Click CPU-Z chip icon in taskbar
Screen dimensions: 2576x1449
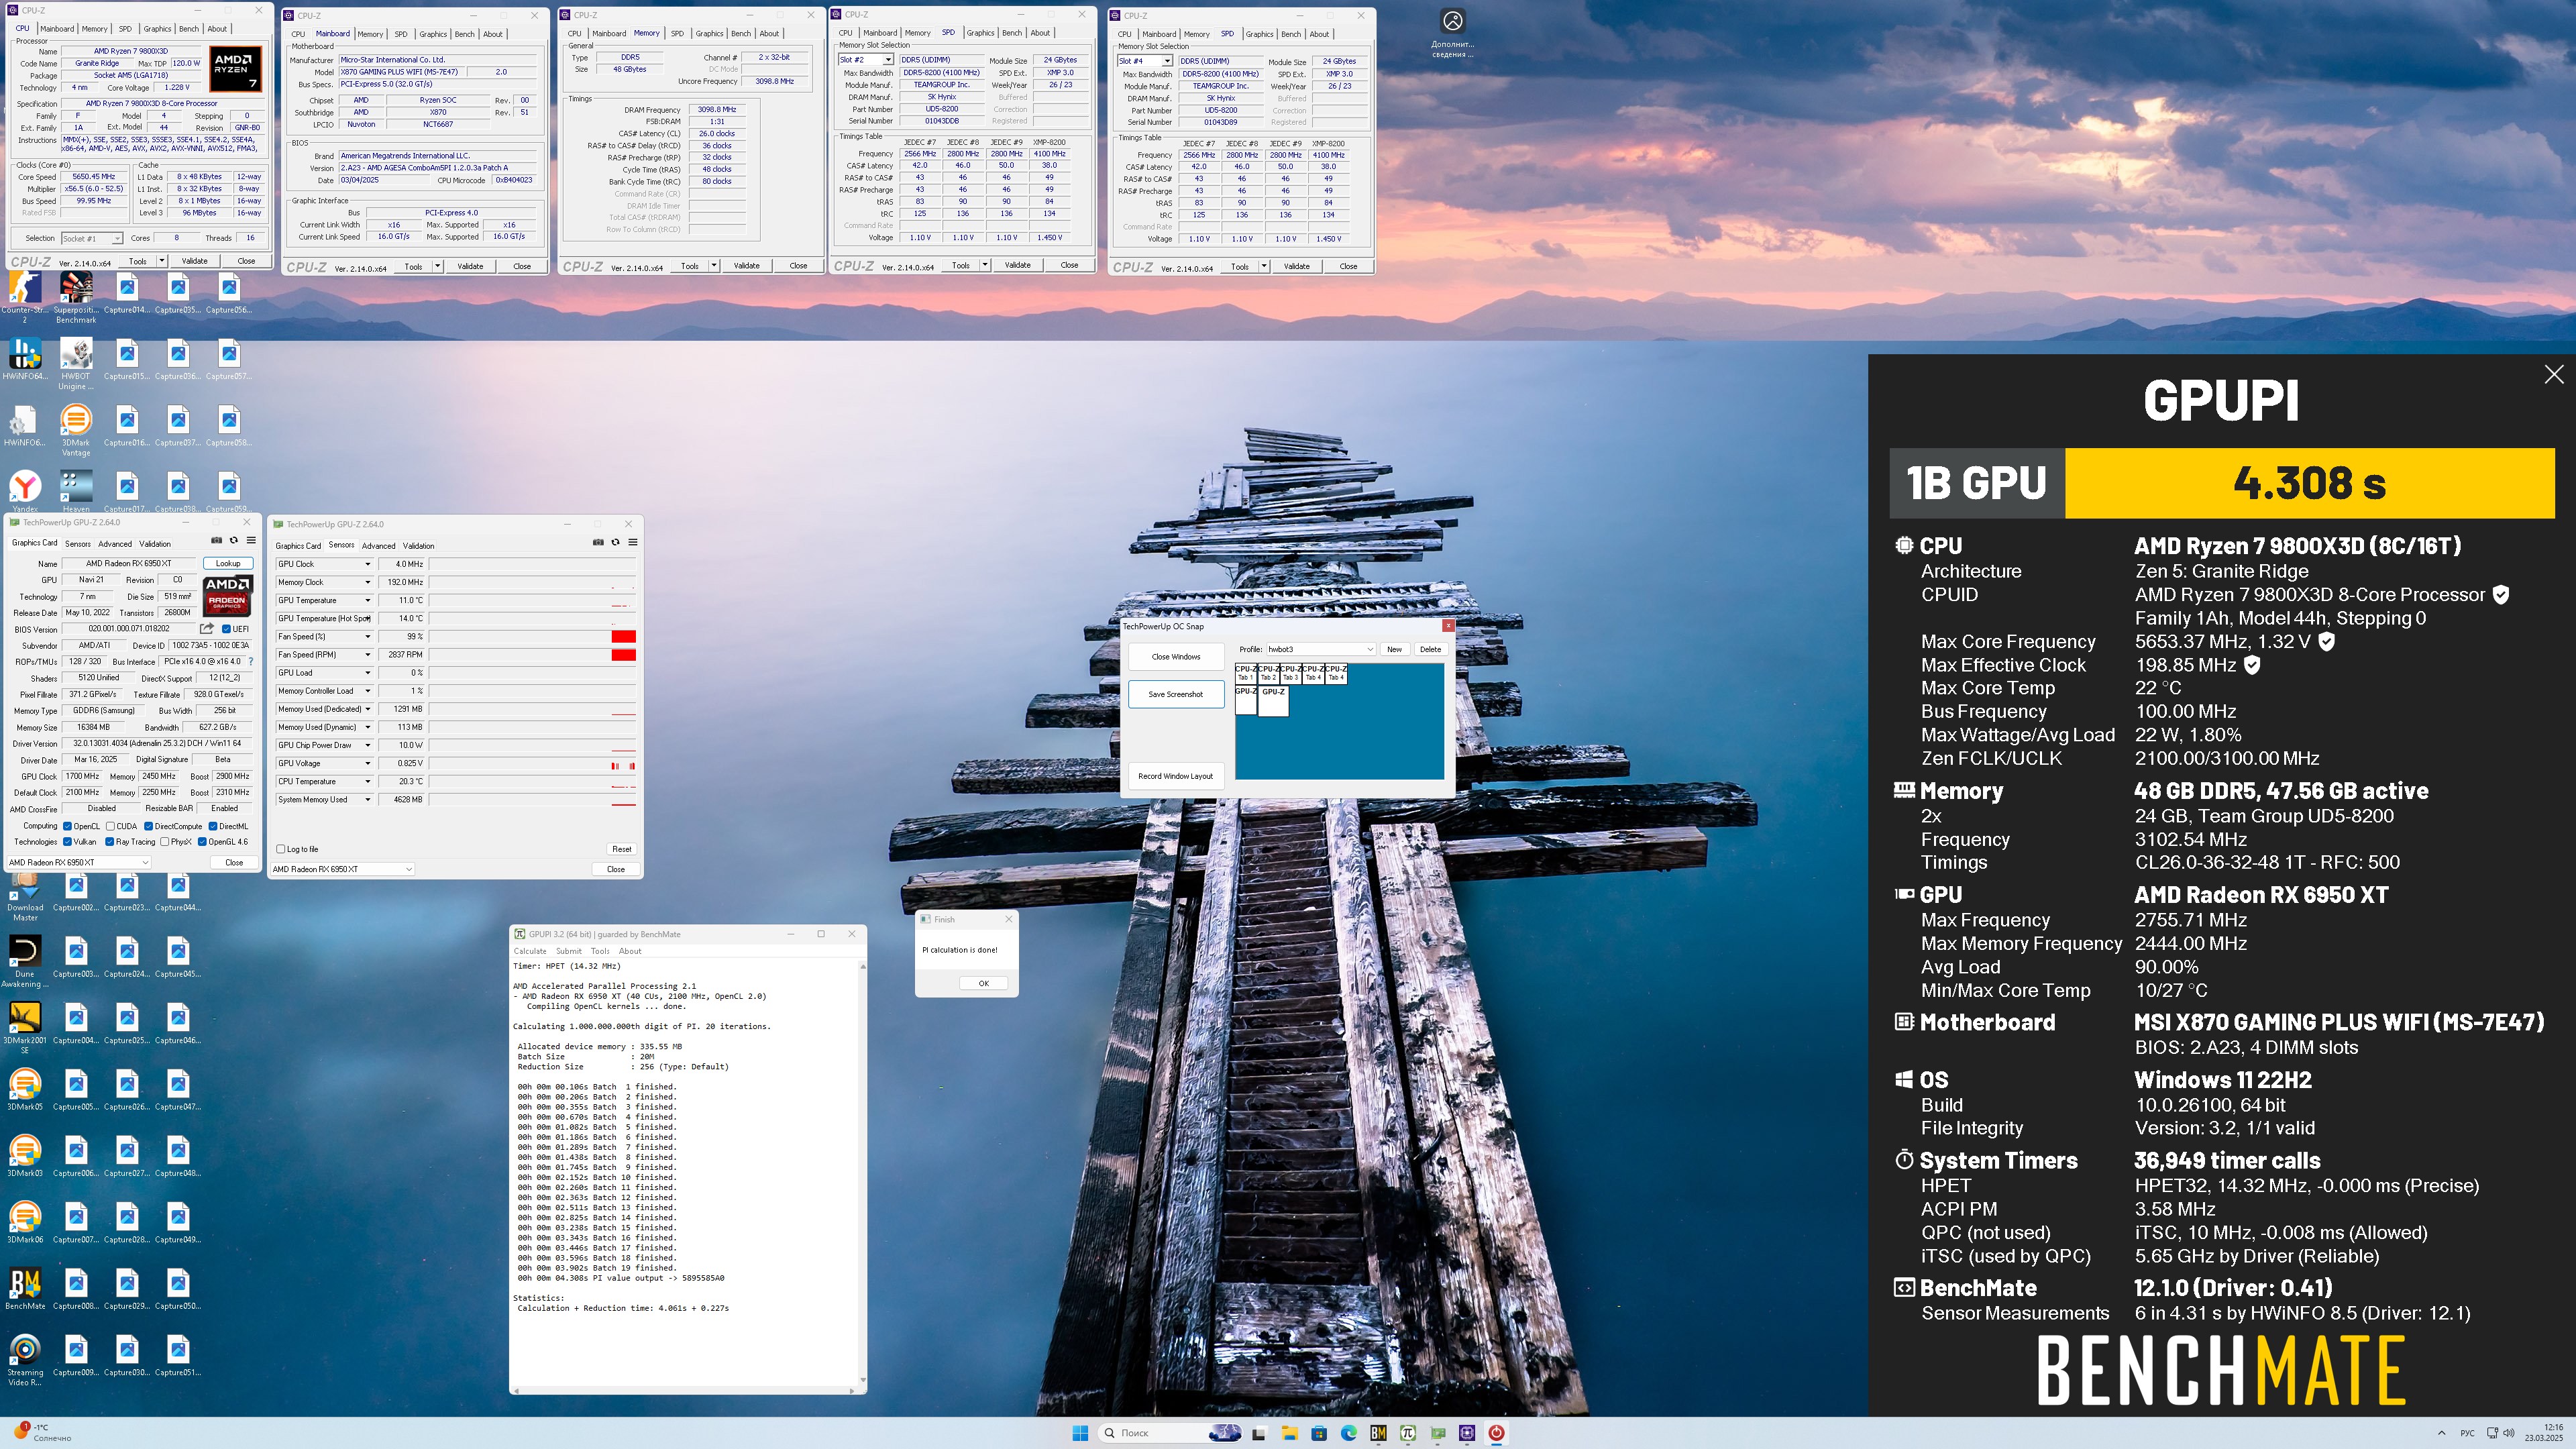[1467, 1433]
